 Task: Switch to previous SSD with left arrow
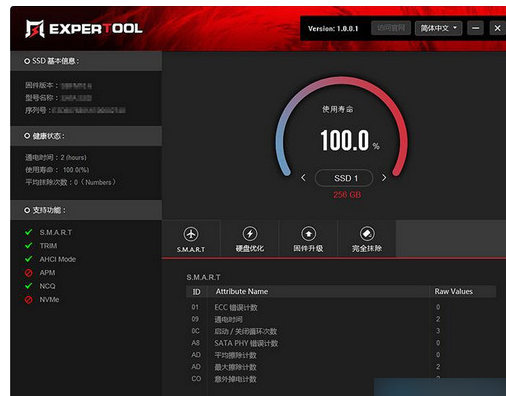click(303, 178)
